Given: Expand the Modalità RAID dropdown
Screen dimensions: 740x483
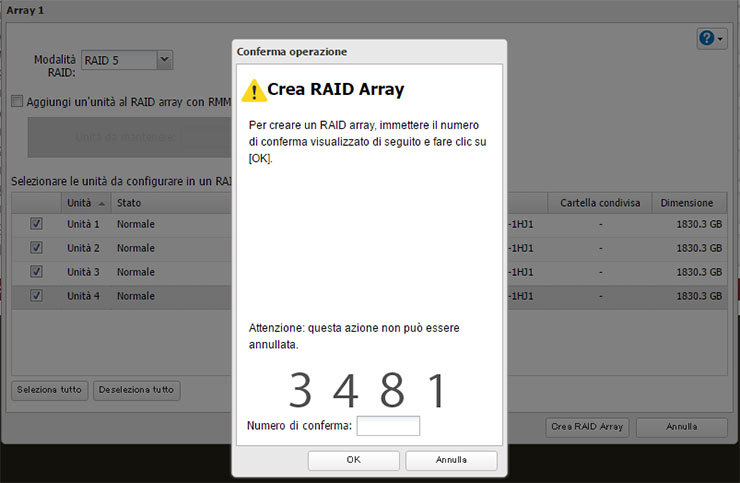Looking at the screenshot, I should coord(165,60).
